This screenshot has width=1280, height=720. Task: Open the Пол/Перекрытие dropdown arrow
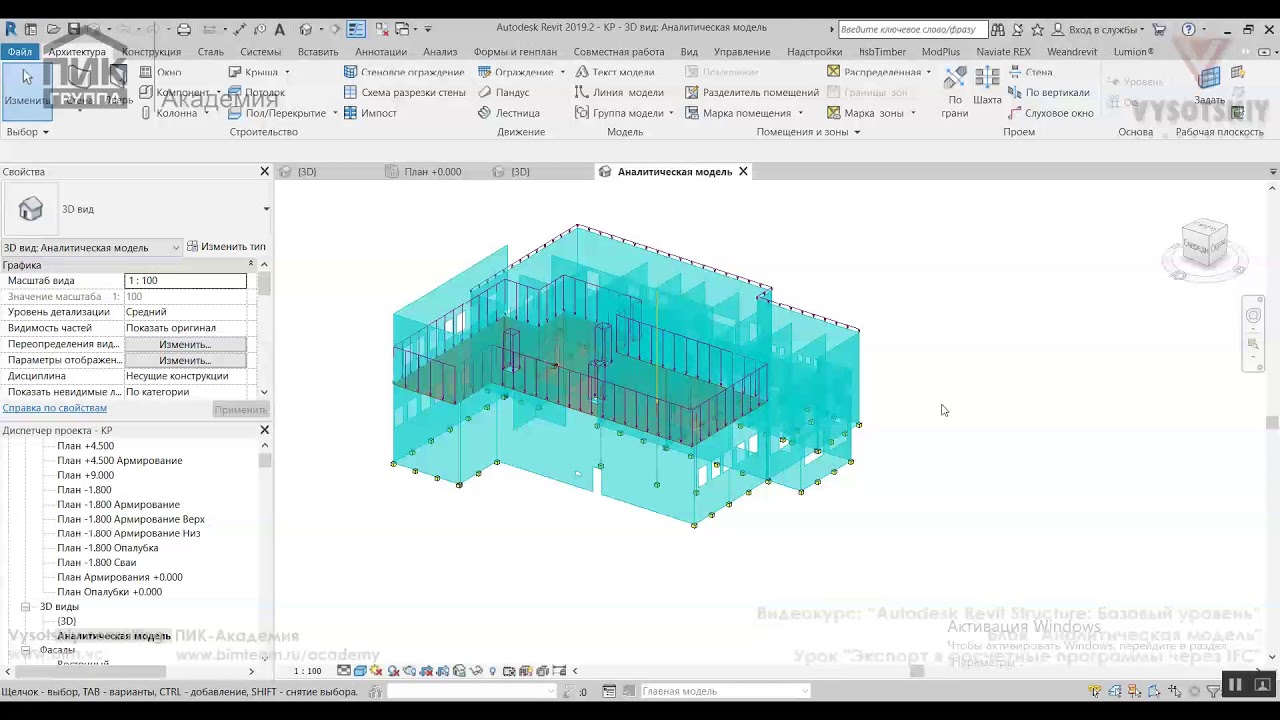coord(335,113)
